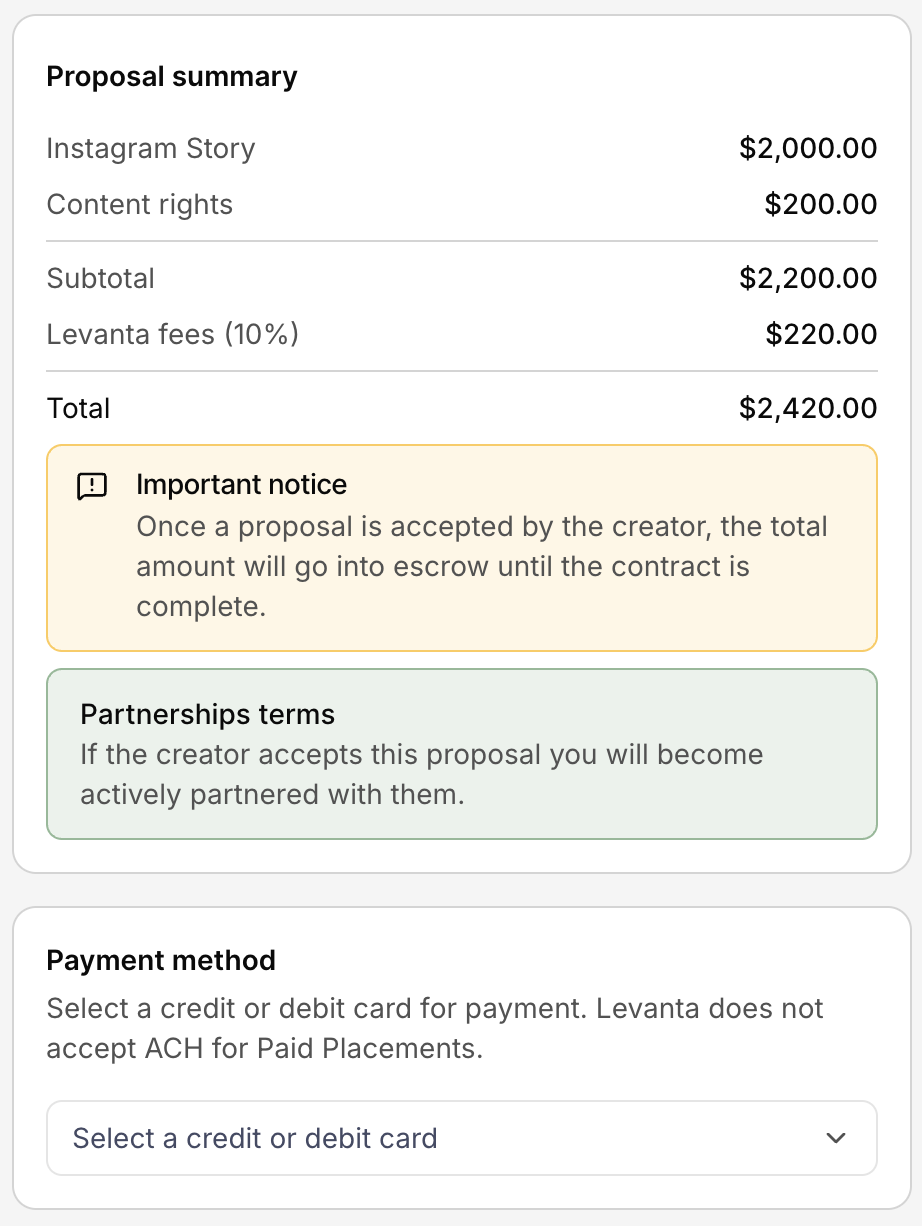
Task: Click the Total label
Action: 79,408
